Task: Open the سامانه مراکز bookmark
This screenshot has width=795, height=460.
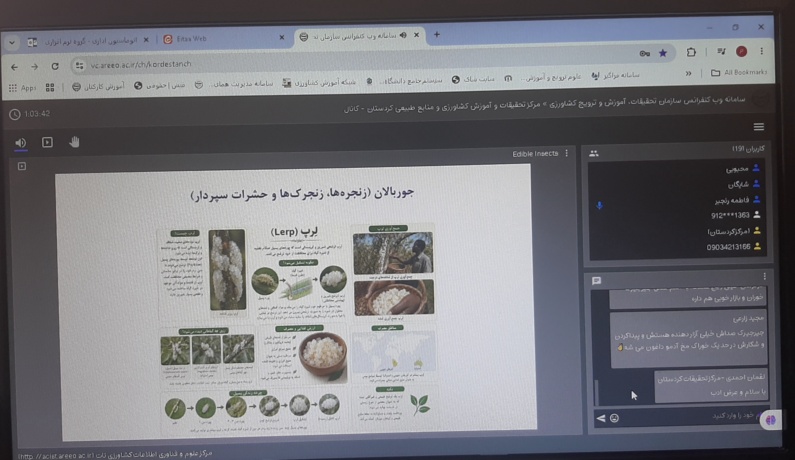Action: (x=616, y=76)
